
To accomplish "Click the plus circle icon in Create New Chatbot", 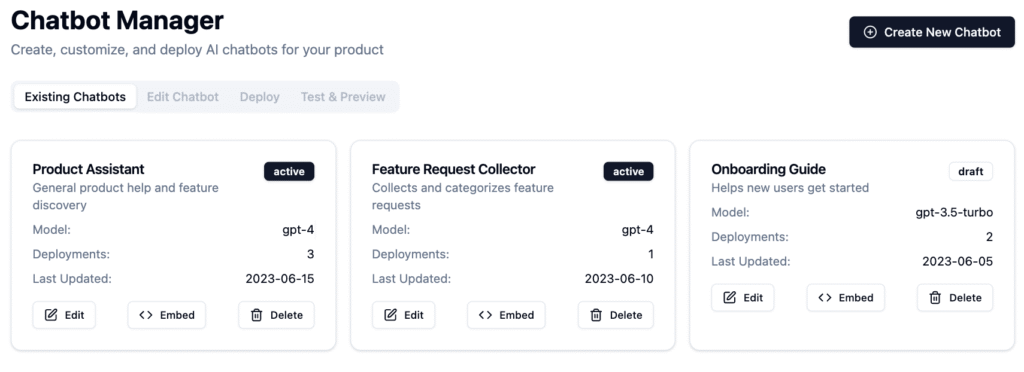I will (x=870, y=33).
